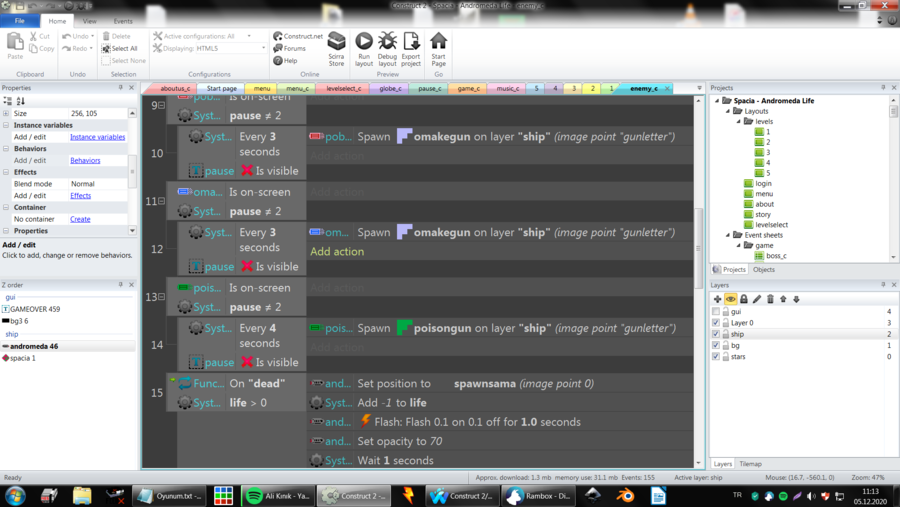Open Blender icon in taskbar

click(x=626, y=496)
